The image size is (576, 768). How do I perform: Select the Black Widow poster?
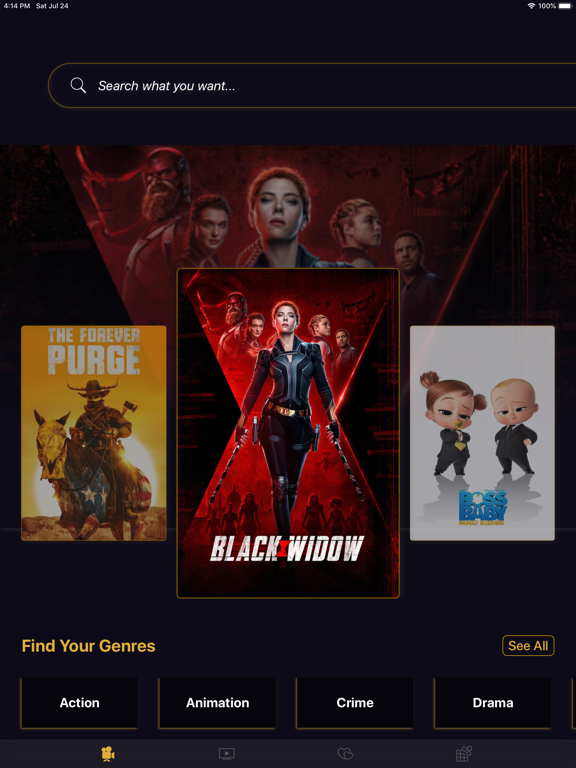(288, 433)
